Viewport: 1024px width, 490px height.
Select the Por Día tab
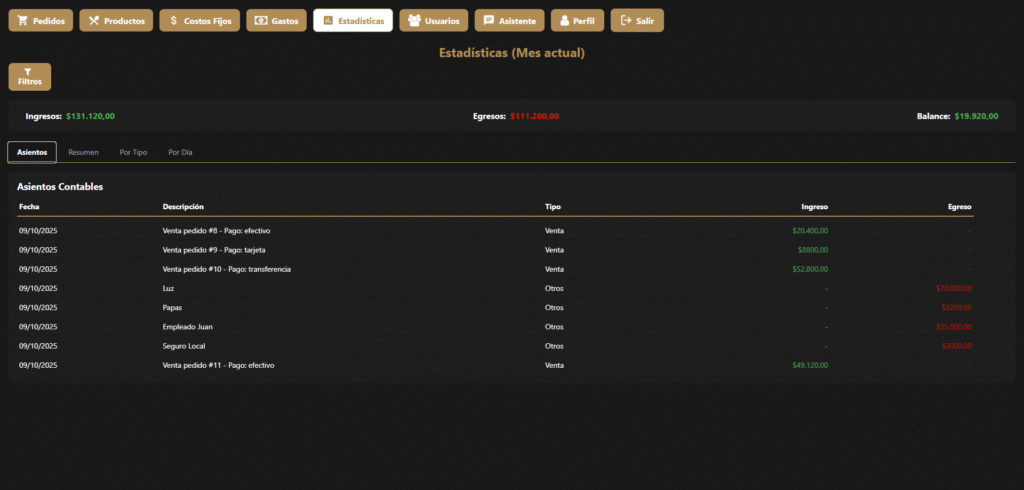coord(180,152)
